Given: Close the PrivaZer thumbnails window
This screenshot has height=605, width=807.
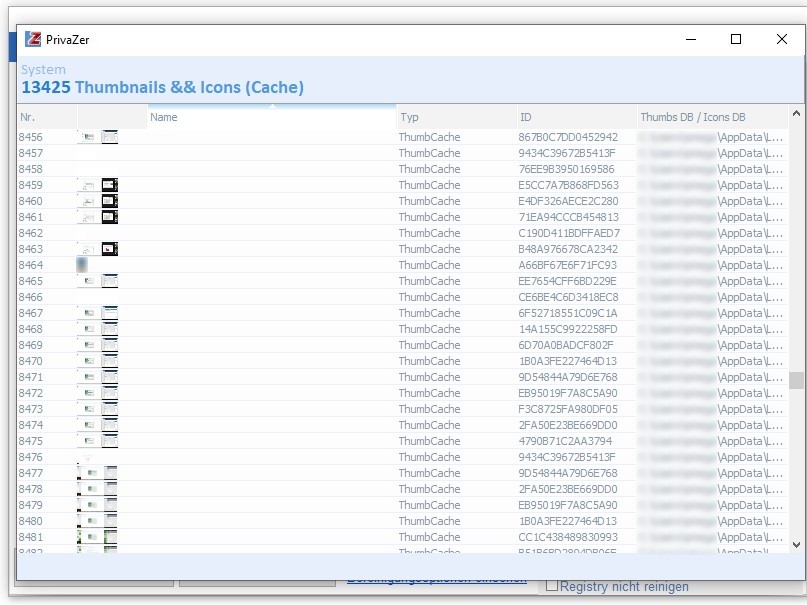Looking at the screenshot, I should coord(782,39).
